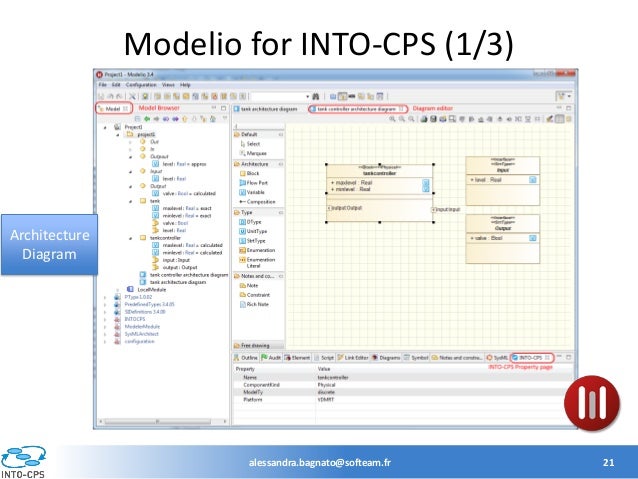Open the Edit menu

116,85
